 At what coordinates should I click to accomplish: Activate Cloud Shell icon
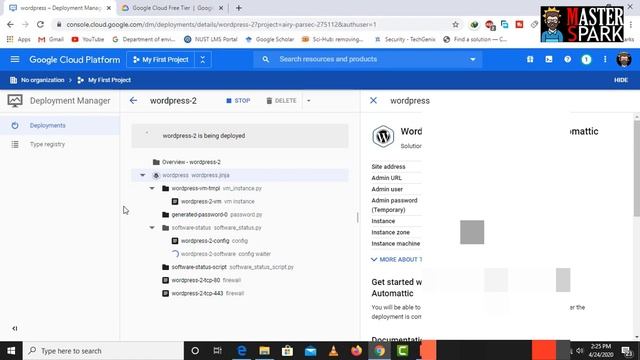pos(549,59)
